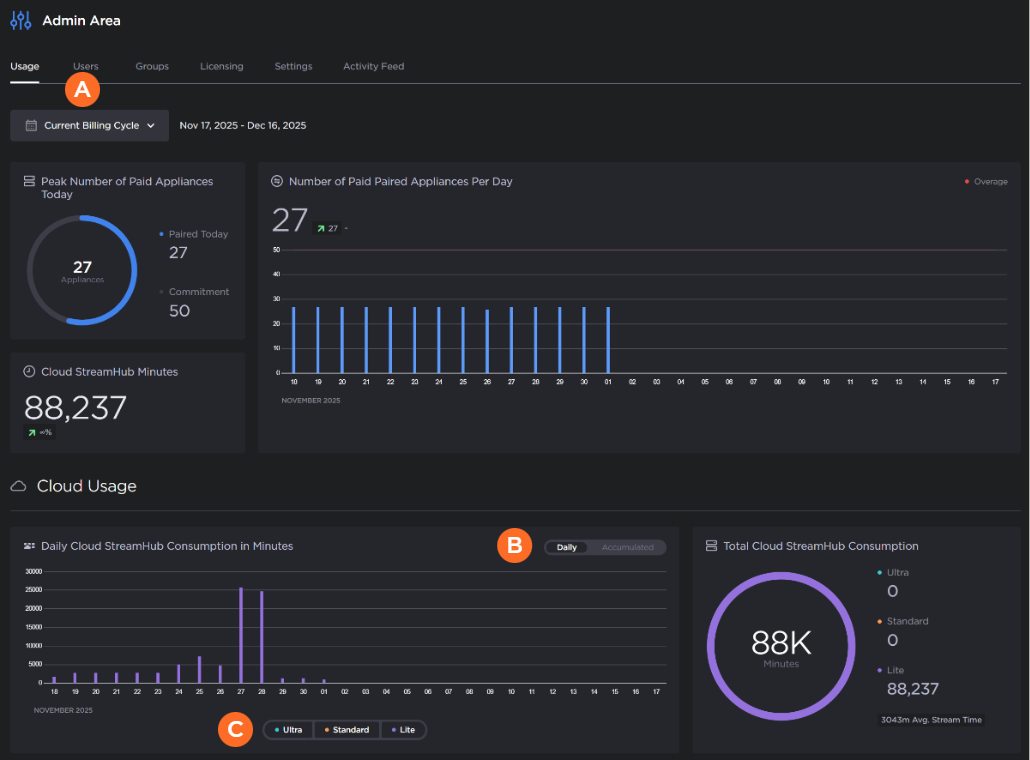
Task: Go to the Activity Feed tab
Action: [373, 67]
